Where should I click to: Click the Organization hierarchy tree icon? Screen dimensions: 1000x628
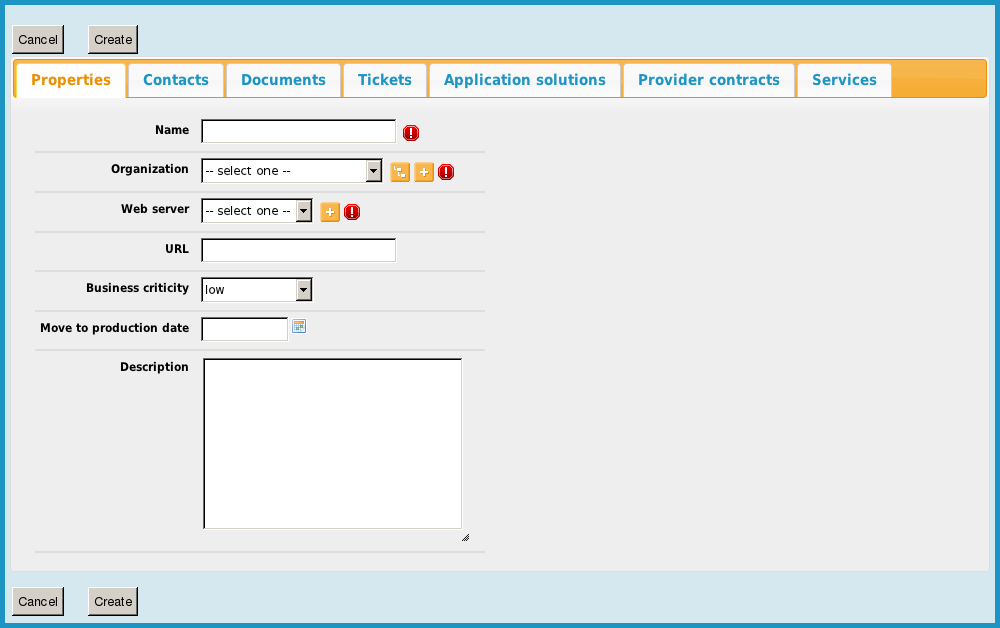point(400,172)
